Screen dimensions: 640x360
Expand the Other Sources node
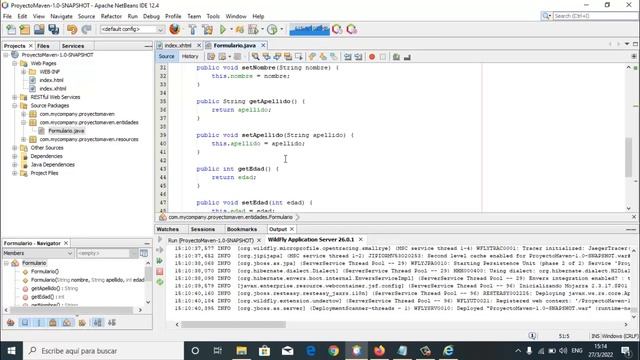point(15,148)
